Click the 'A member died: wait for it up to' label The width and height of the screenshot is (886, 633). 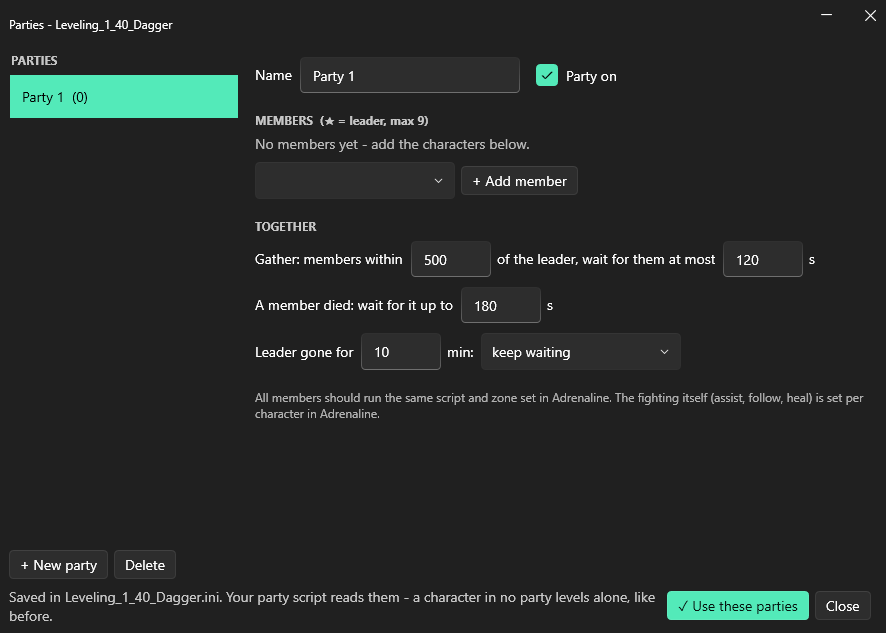point(354,306)
